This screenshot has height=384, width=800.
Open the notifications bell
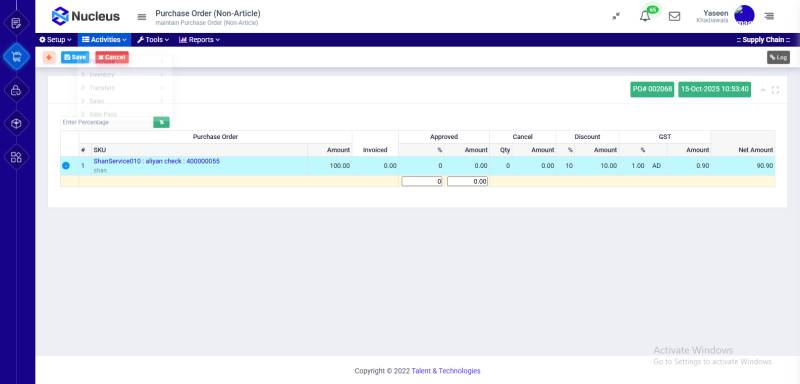click(x=645, y=16)
